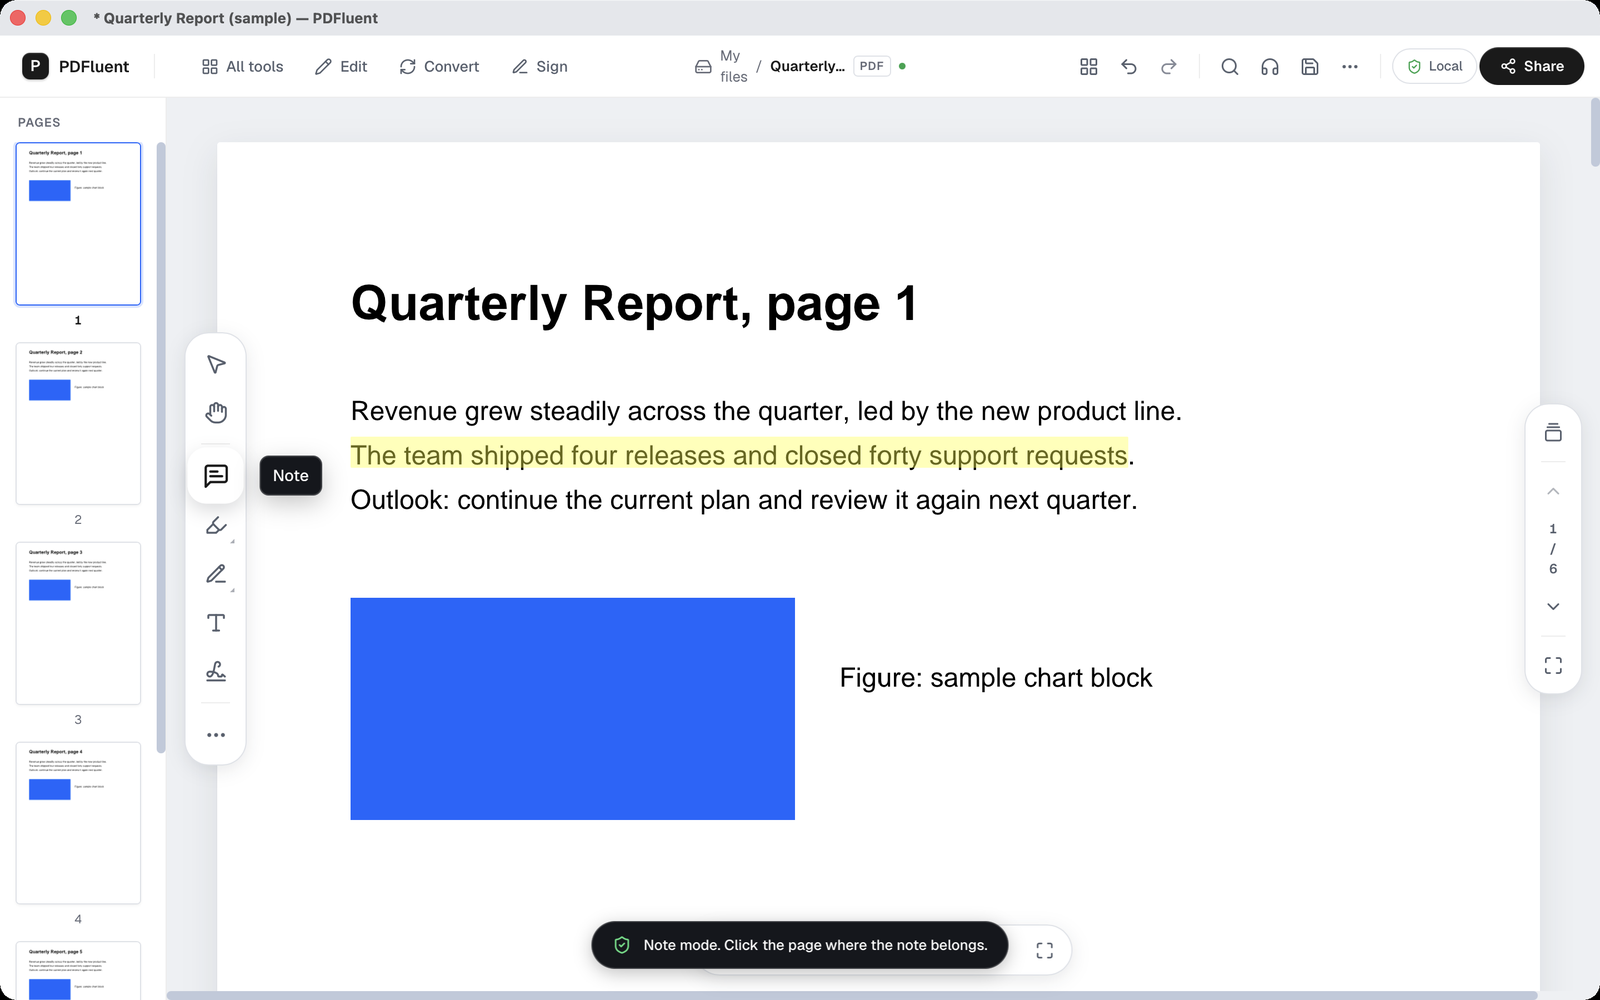The width and height of the screenshot is (1600, 1000).
Task: Go to previous page with up chevron
Action: 1553,491
